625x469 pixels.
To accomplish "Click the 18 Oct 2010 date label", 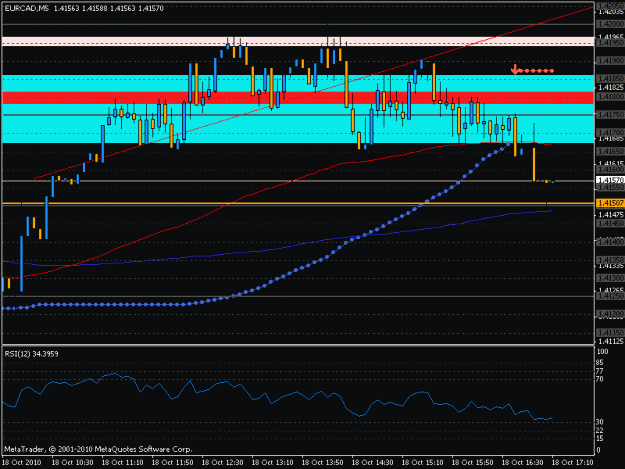I will point(22,463).
